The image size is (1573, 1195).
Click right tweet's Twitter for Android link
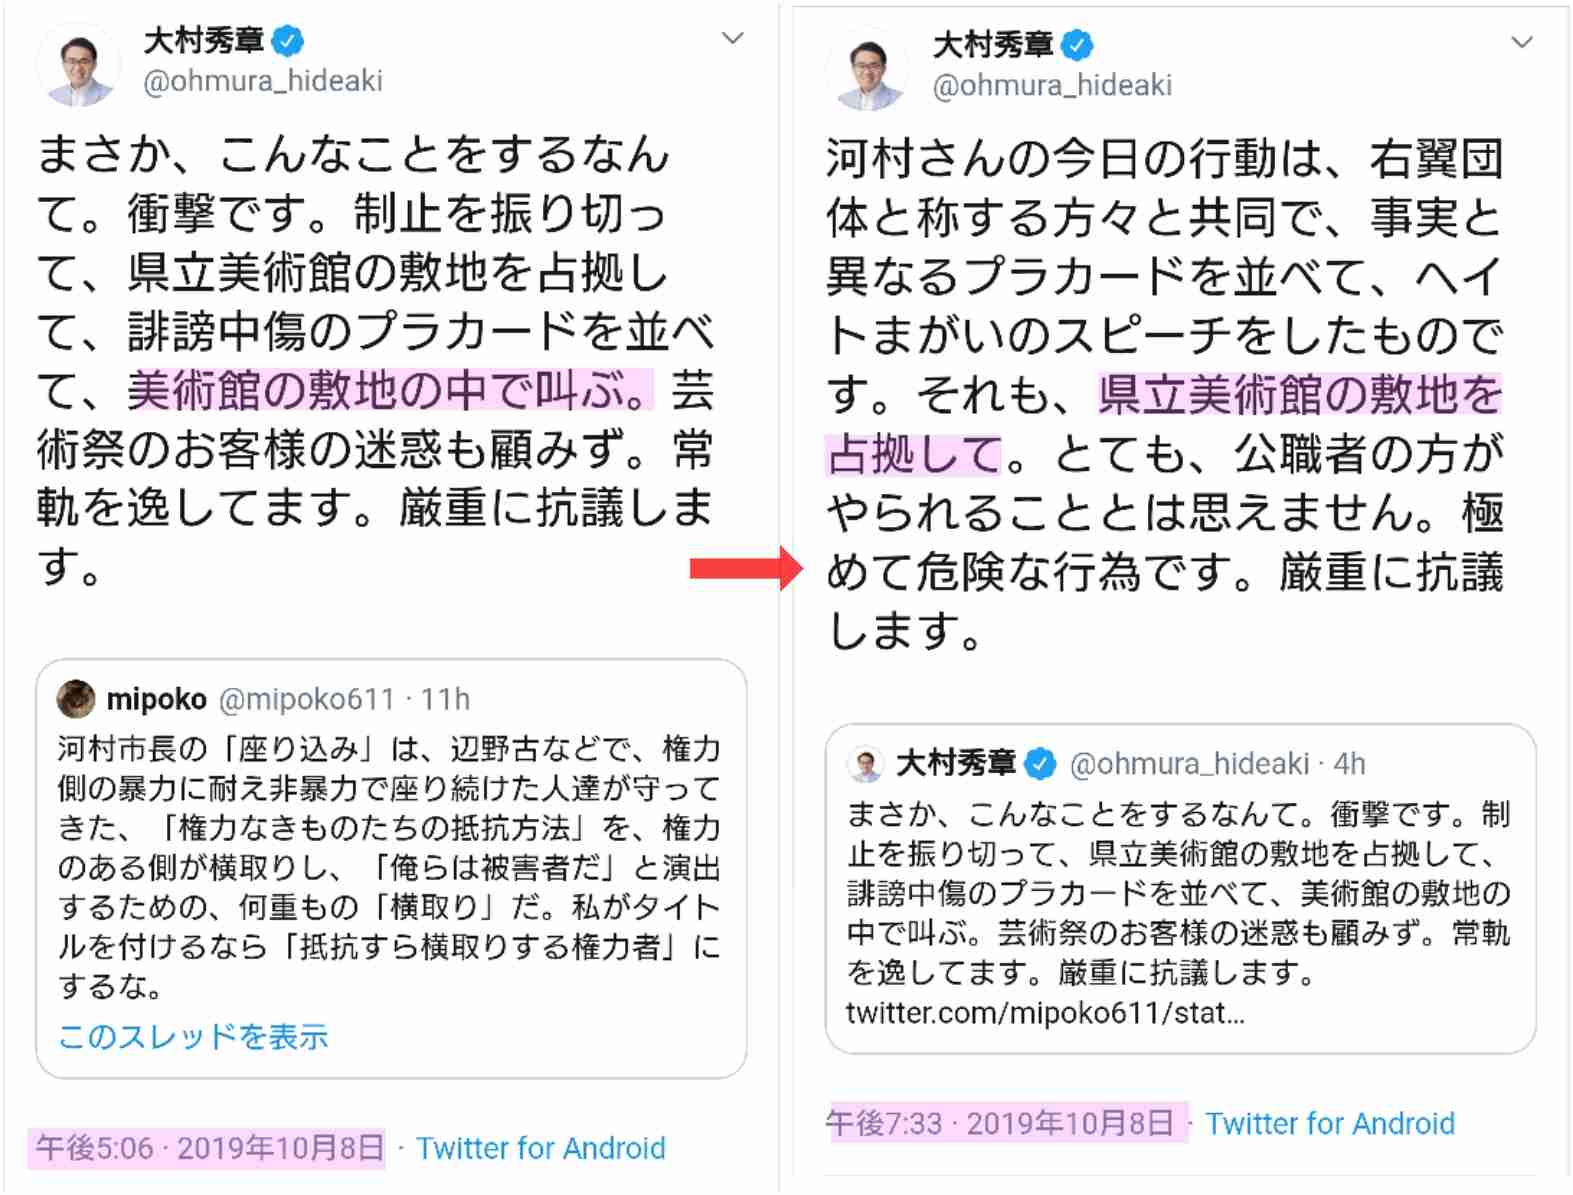(1330, 1124)
